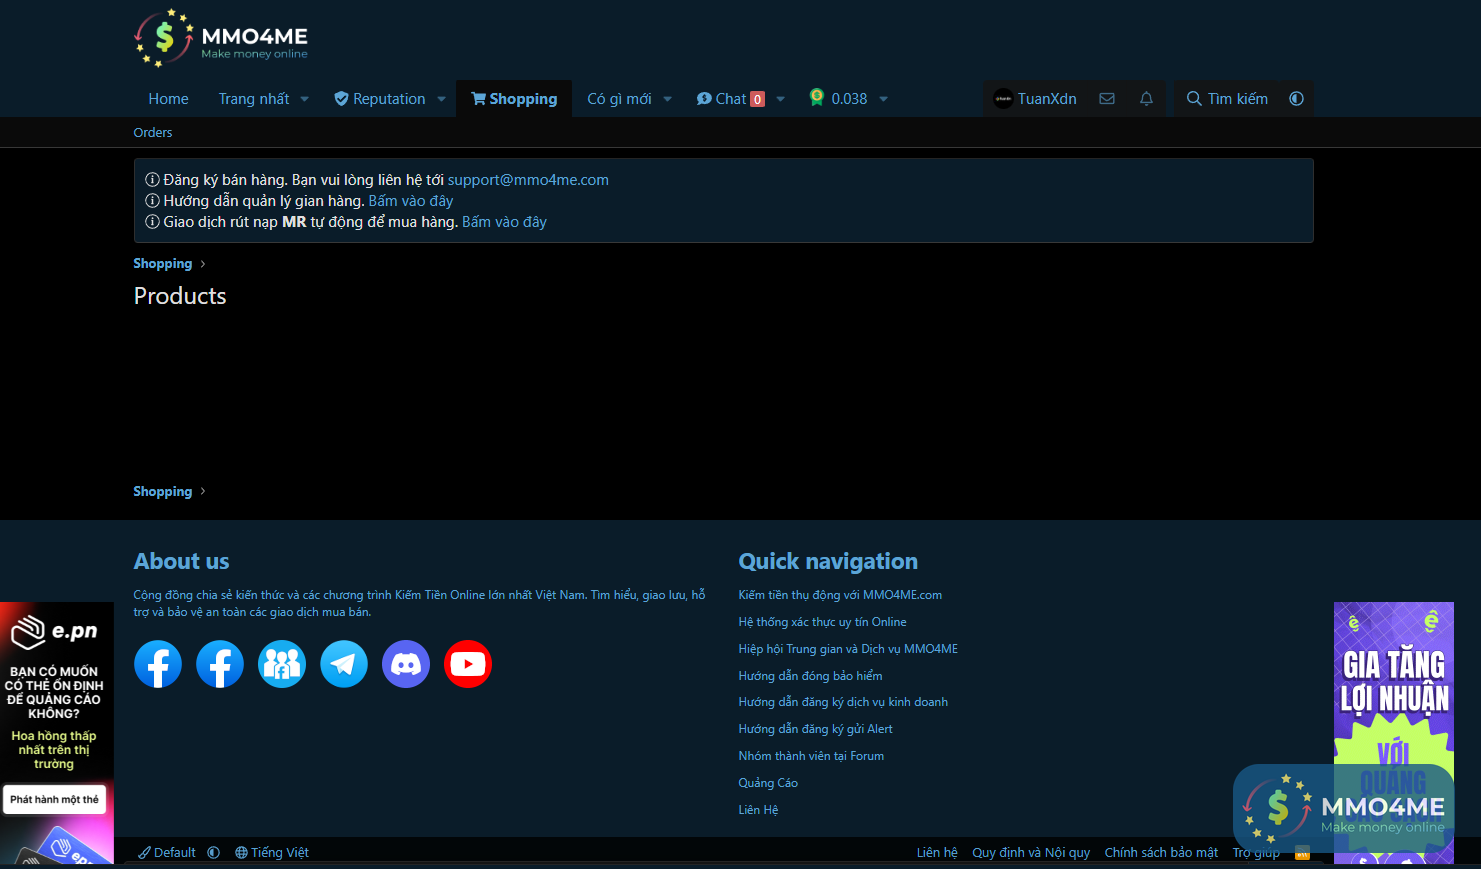Open Hướng dẫn đăng ký dịch vụ kinh doanh
This screenshot has width=1481, height=869.
[x=843, y=702]
